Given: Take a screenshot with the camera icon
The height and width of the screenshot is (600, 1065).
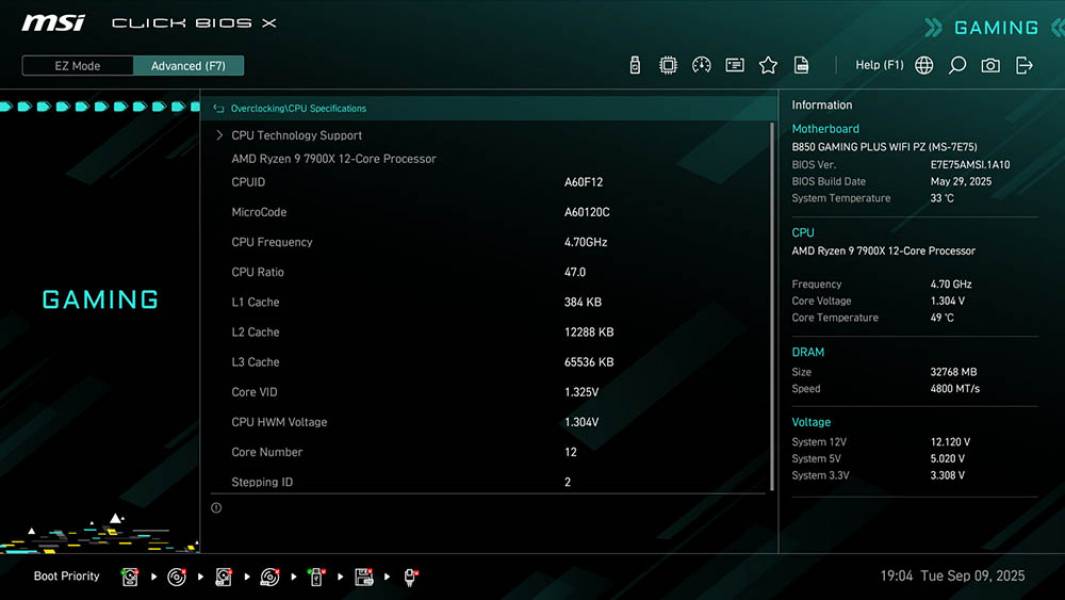Looking at the screenshot, I should 989,64.
